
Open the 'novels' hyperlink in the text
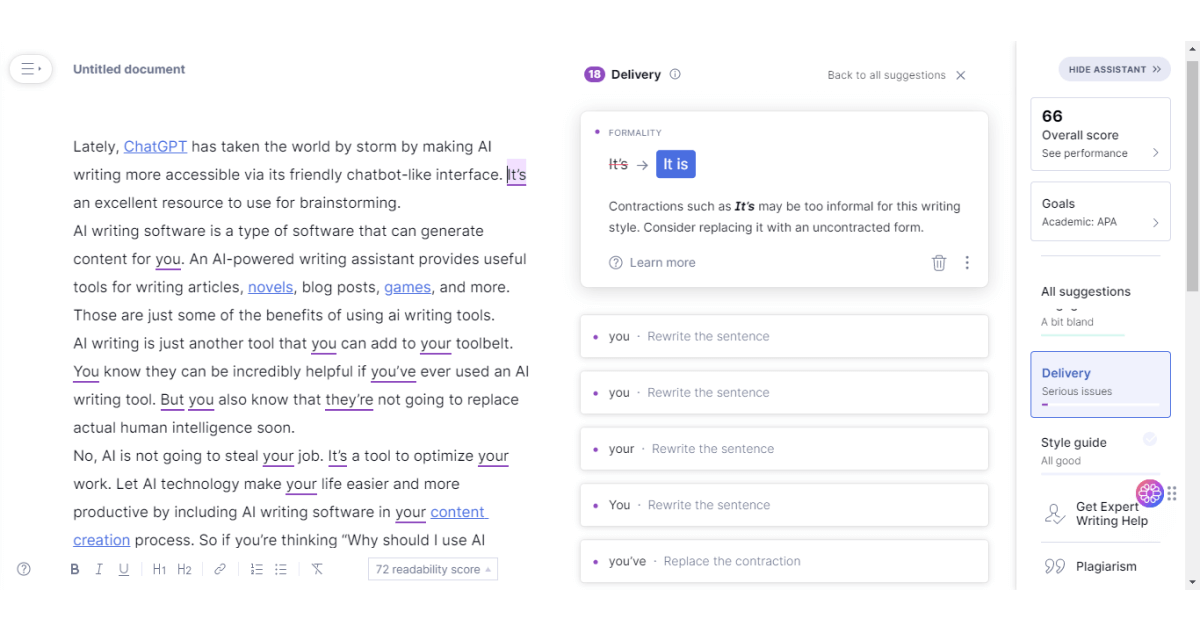click(x=271, y=287)
